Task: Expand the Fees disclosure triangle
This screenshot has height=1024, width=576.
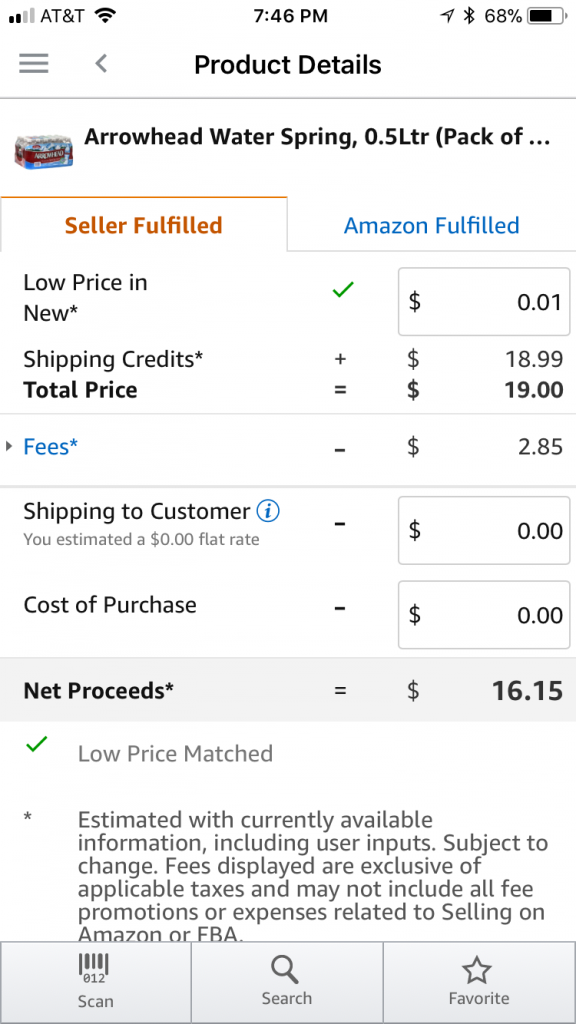Action: coord(9,447)
